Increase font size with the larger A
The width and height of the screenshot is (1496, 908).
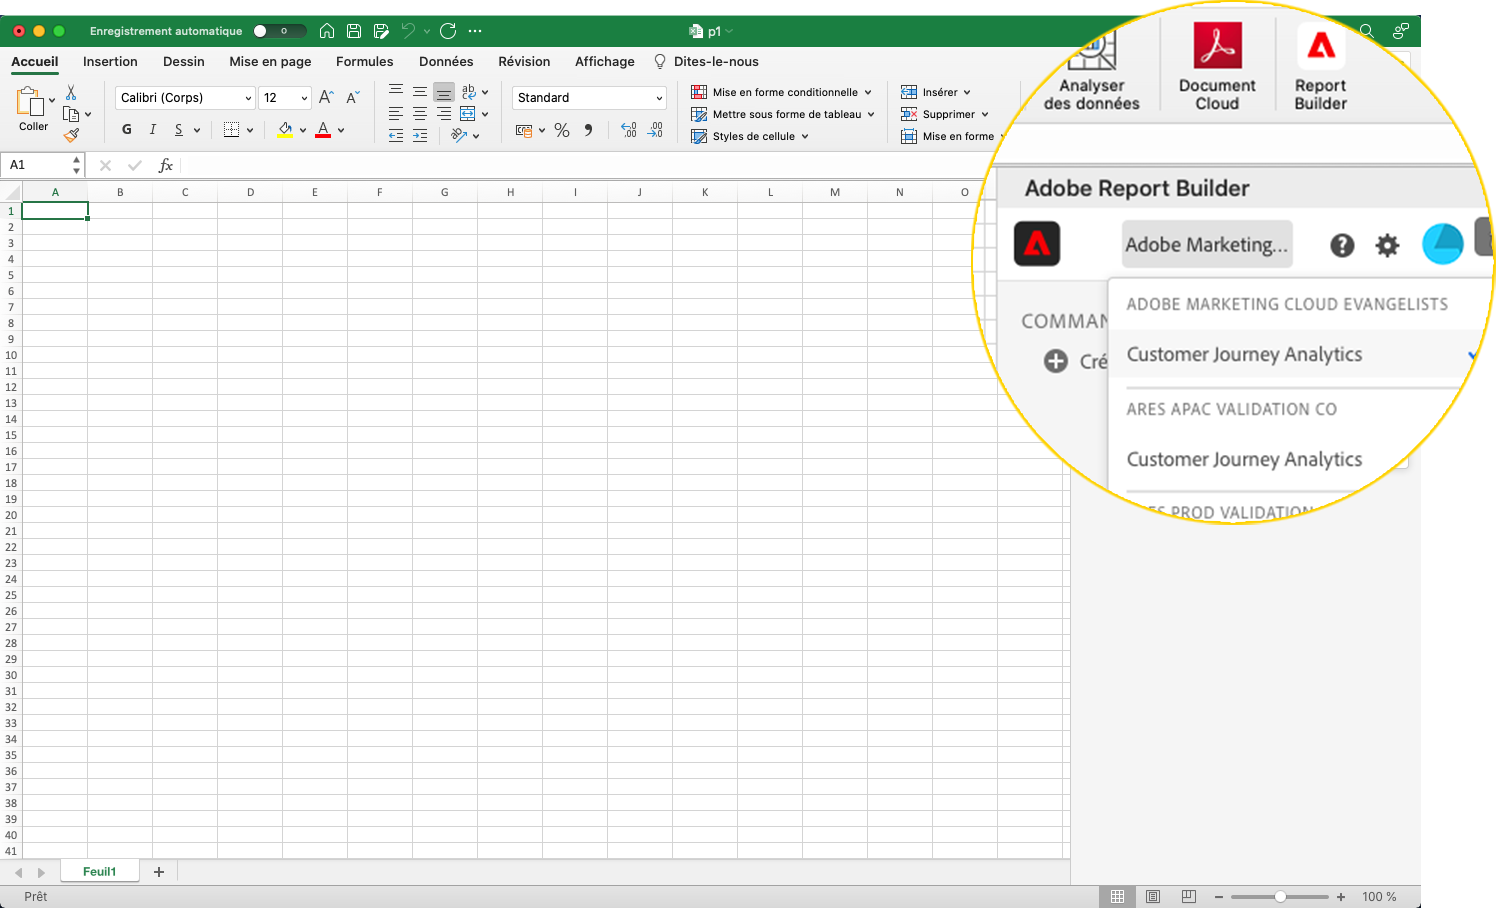pos(326,97)
